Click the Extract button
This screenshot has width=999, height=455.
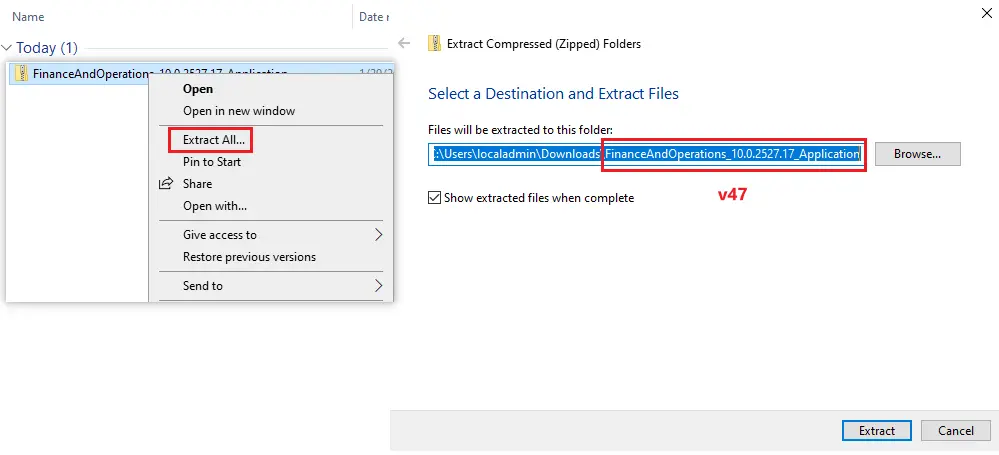(x=877, y=431)
